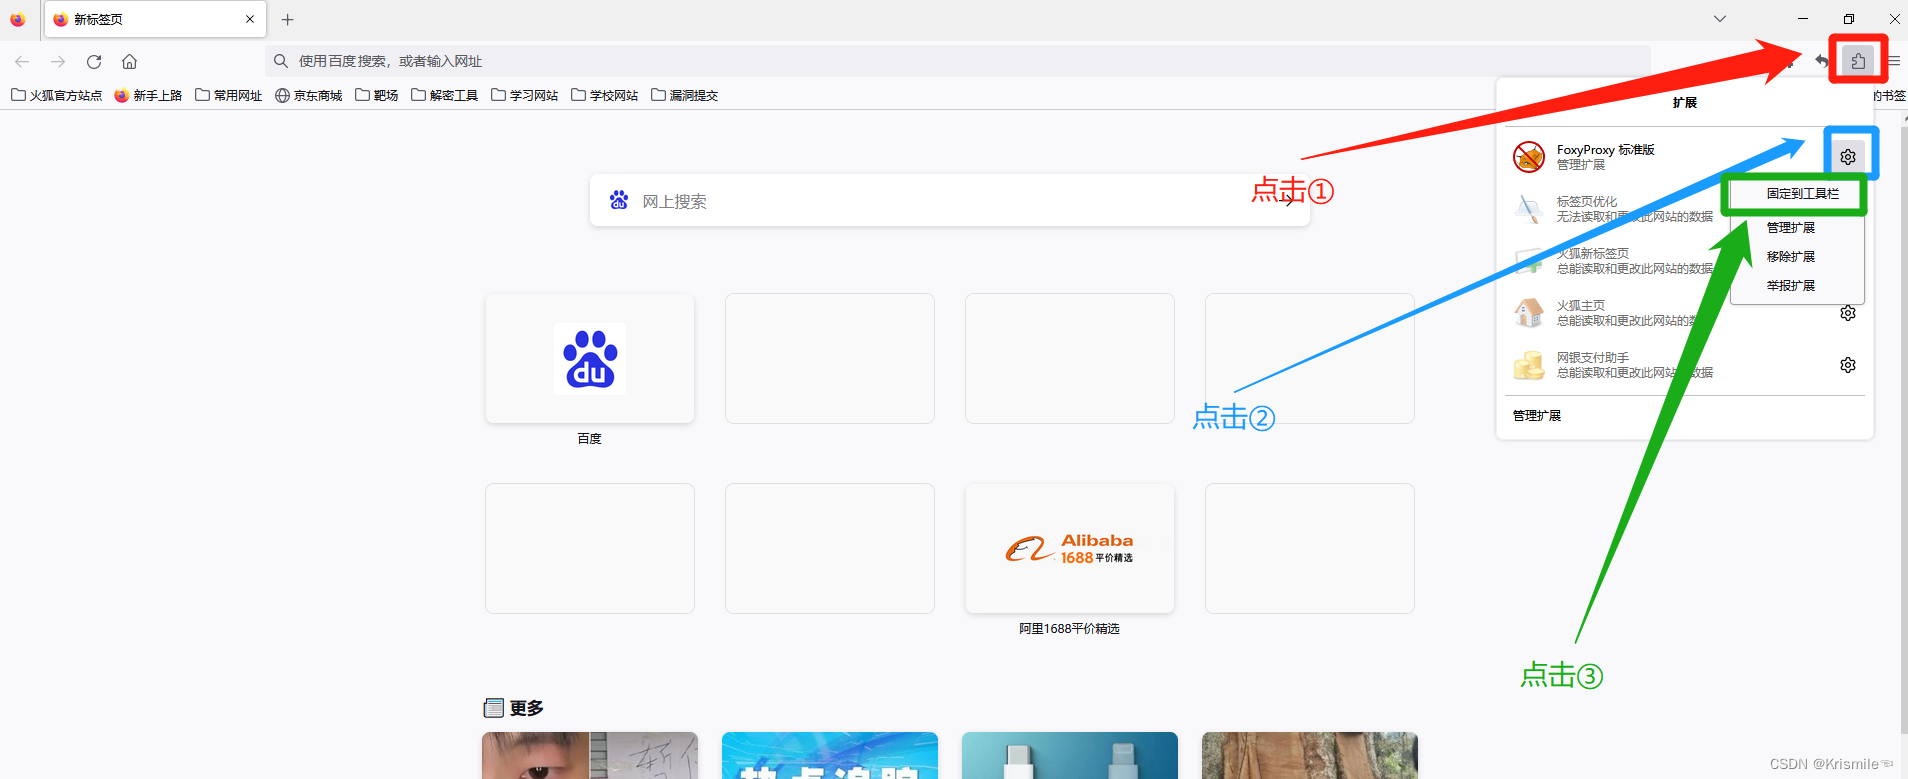Open the FoxyProxy gear settings button
Screen dimensions: 1908x779
tap(1848, 157)
